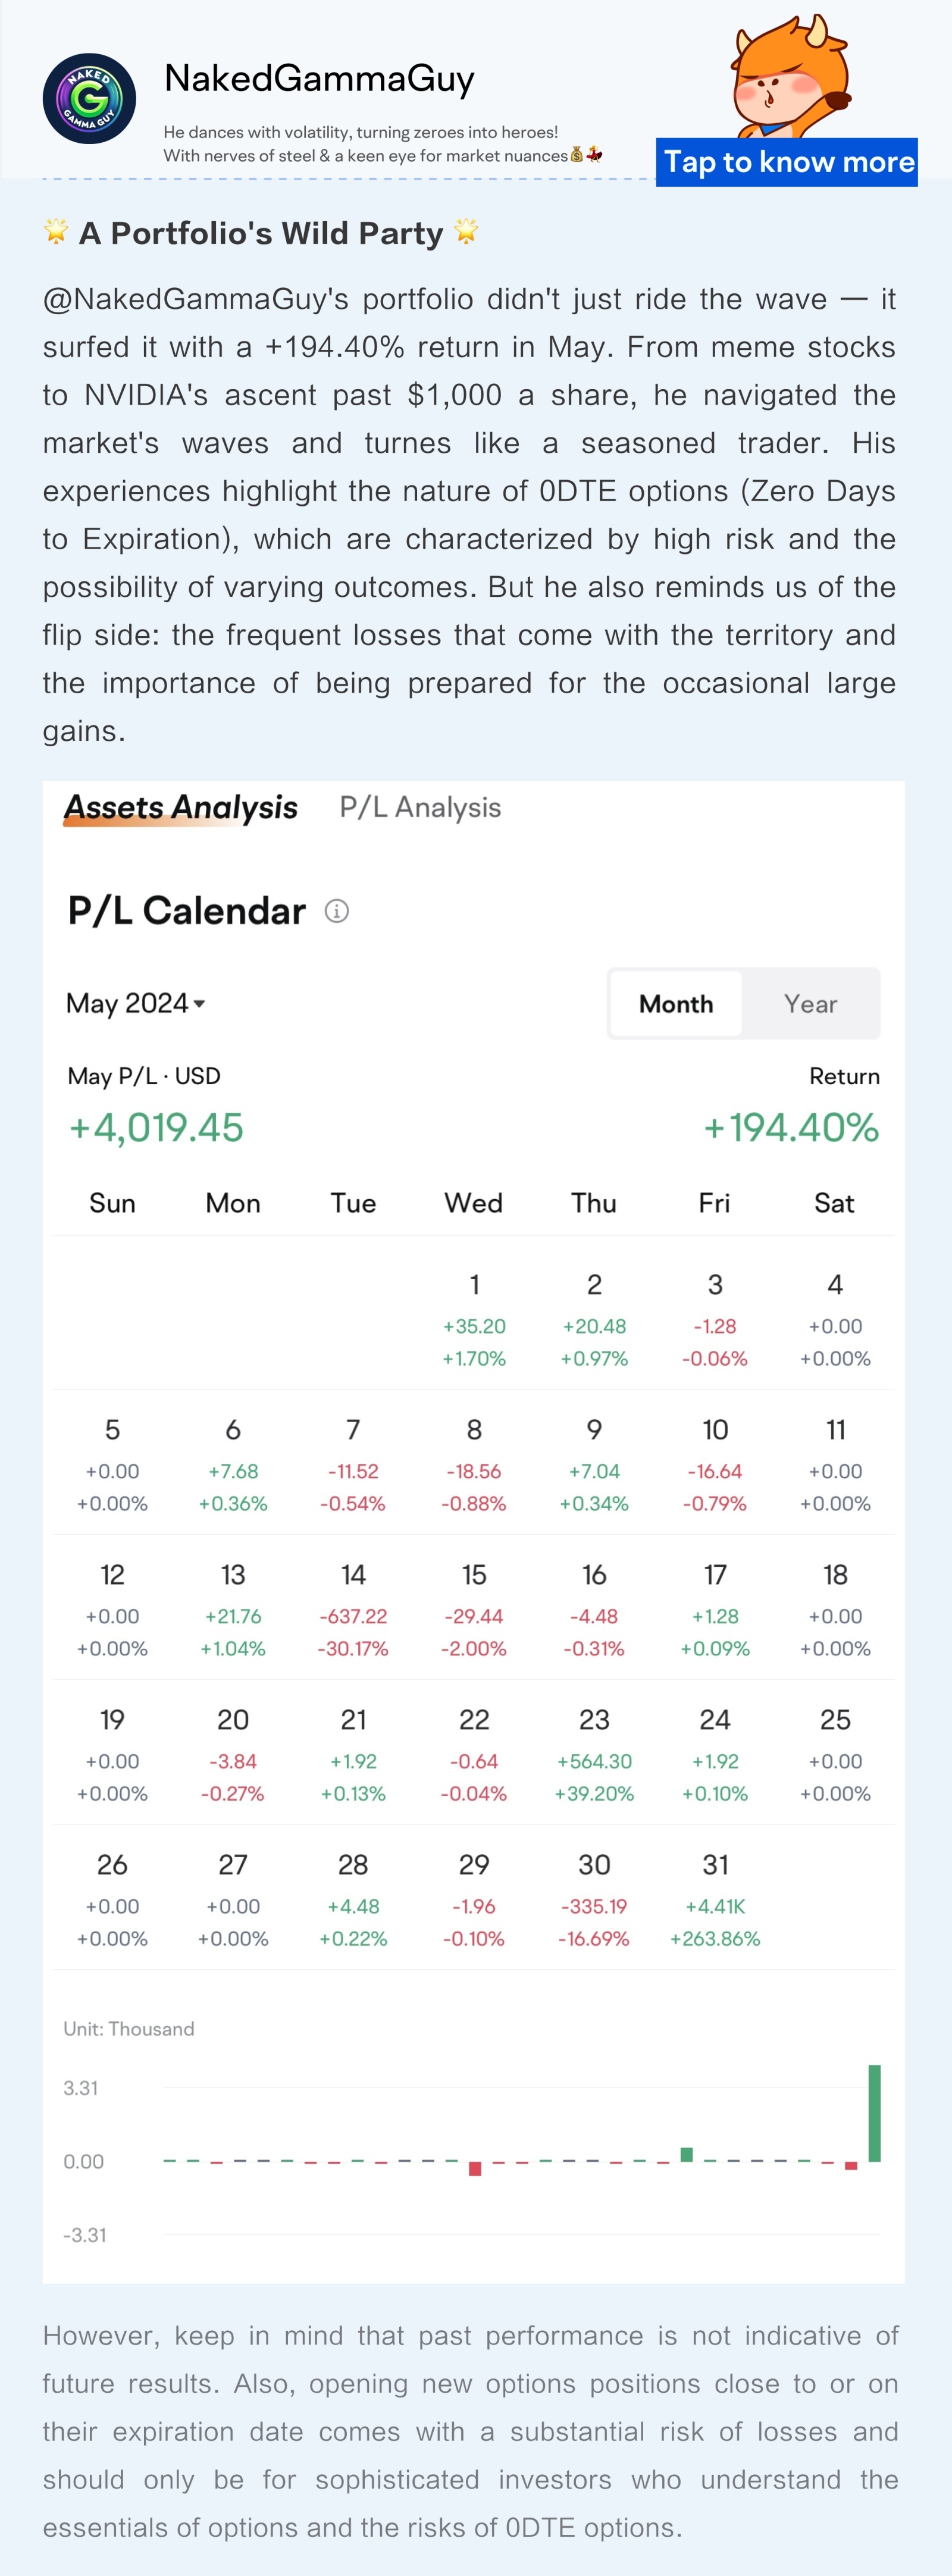Switch to the P/L Analysis tab
The image size is (952, 2576).
[420, 807]
